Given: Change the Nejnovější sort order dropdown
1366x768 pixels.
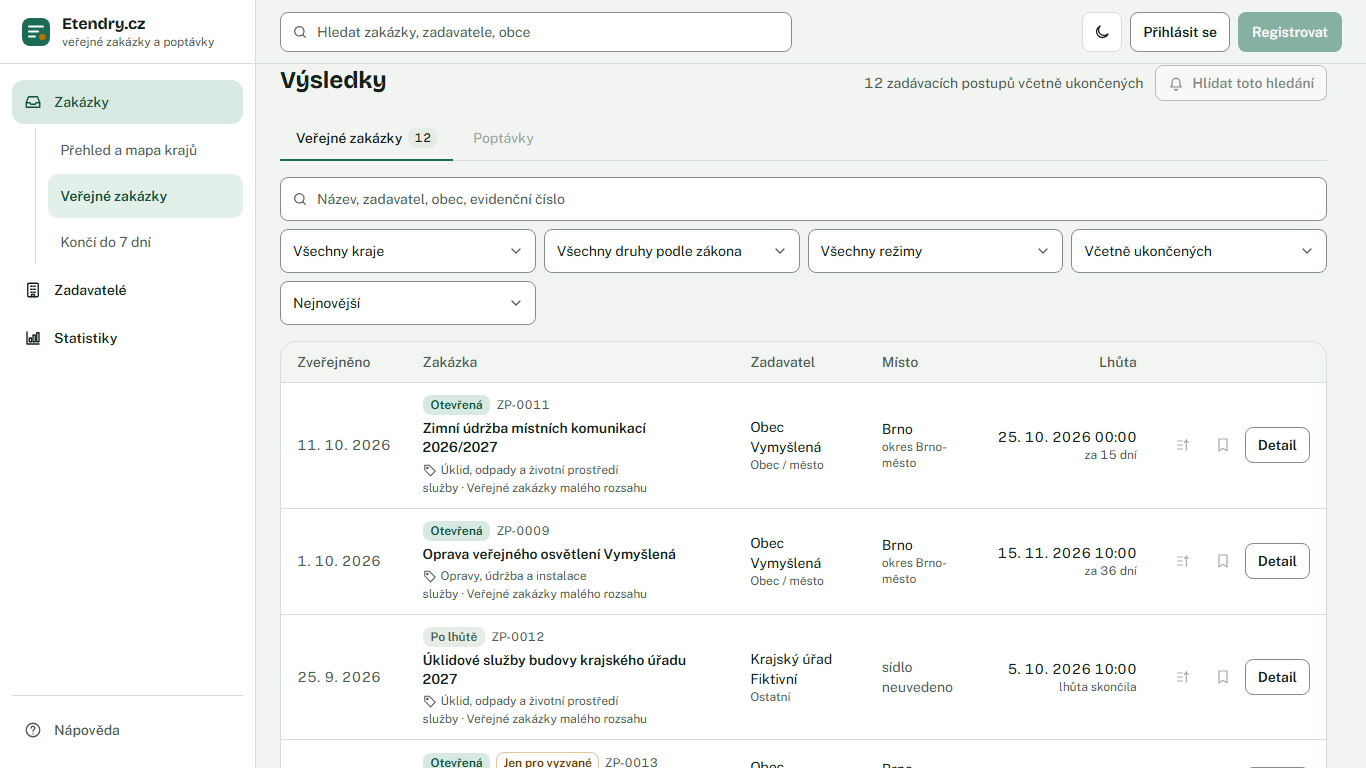Looking at the screenshot, I should [408, 303].
